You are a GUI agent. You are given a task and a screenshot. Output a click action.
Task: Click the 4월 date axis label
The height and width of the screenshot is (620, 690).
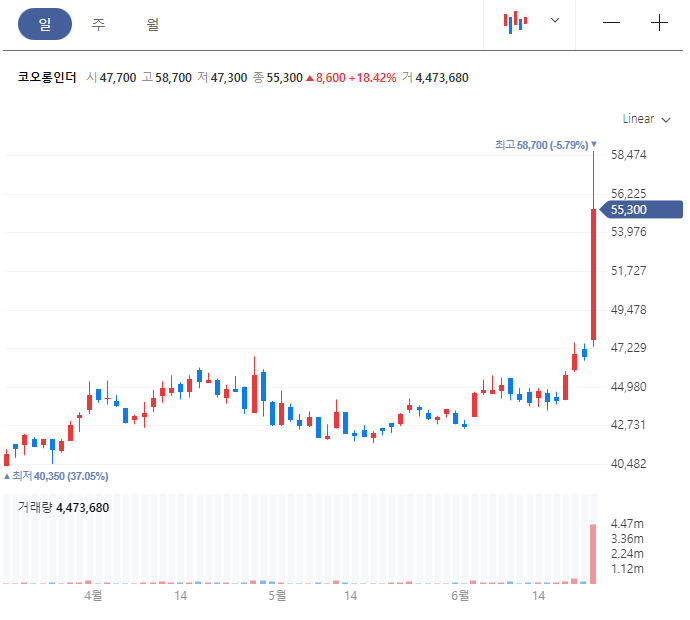[x=93, y=596]
